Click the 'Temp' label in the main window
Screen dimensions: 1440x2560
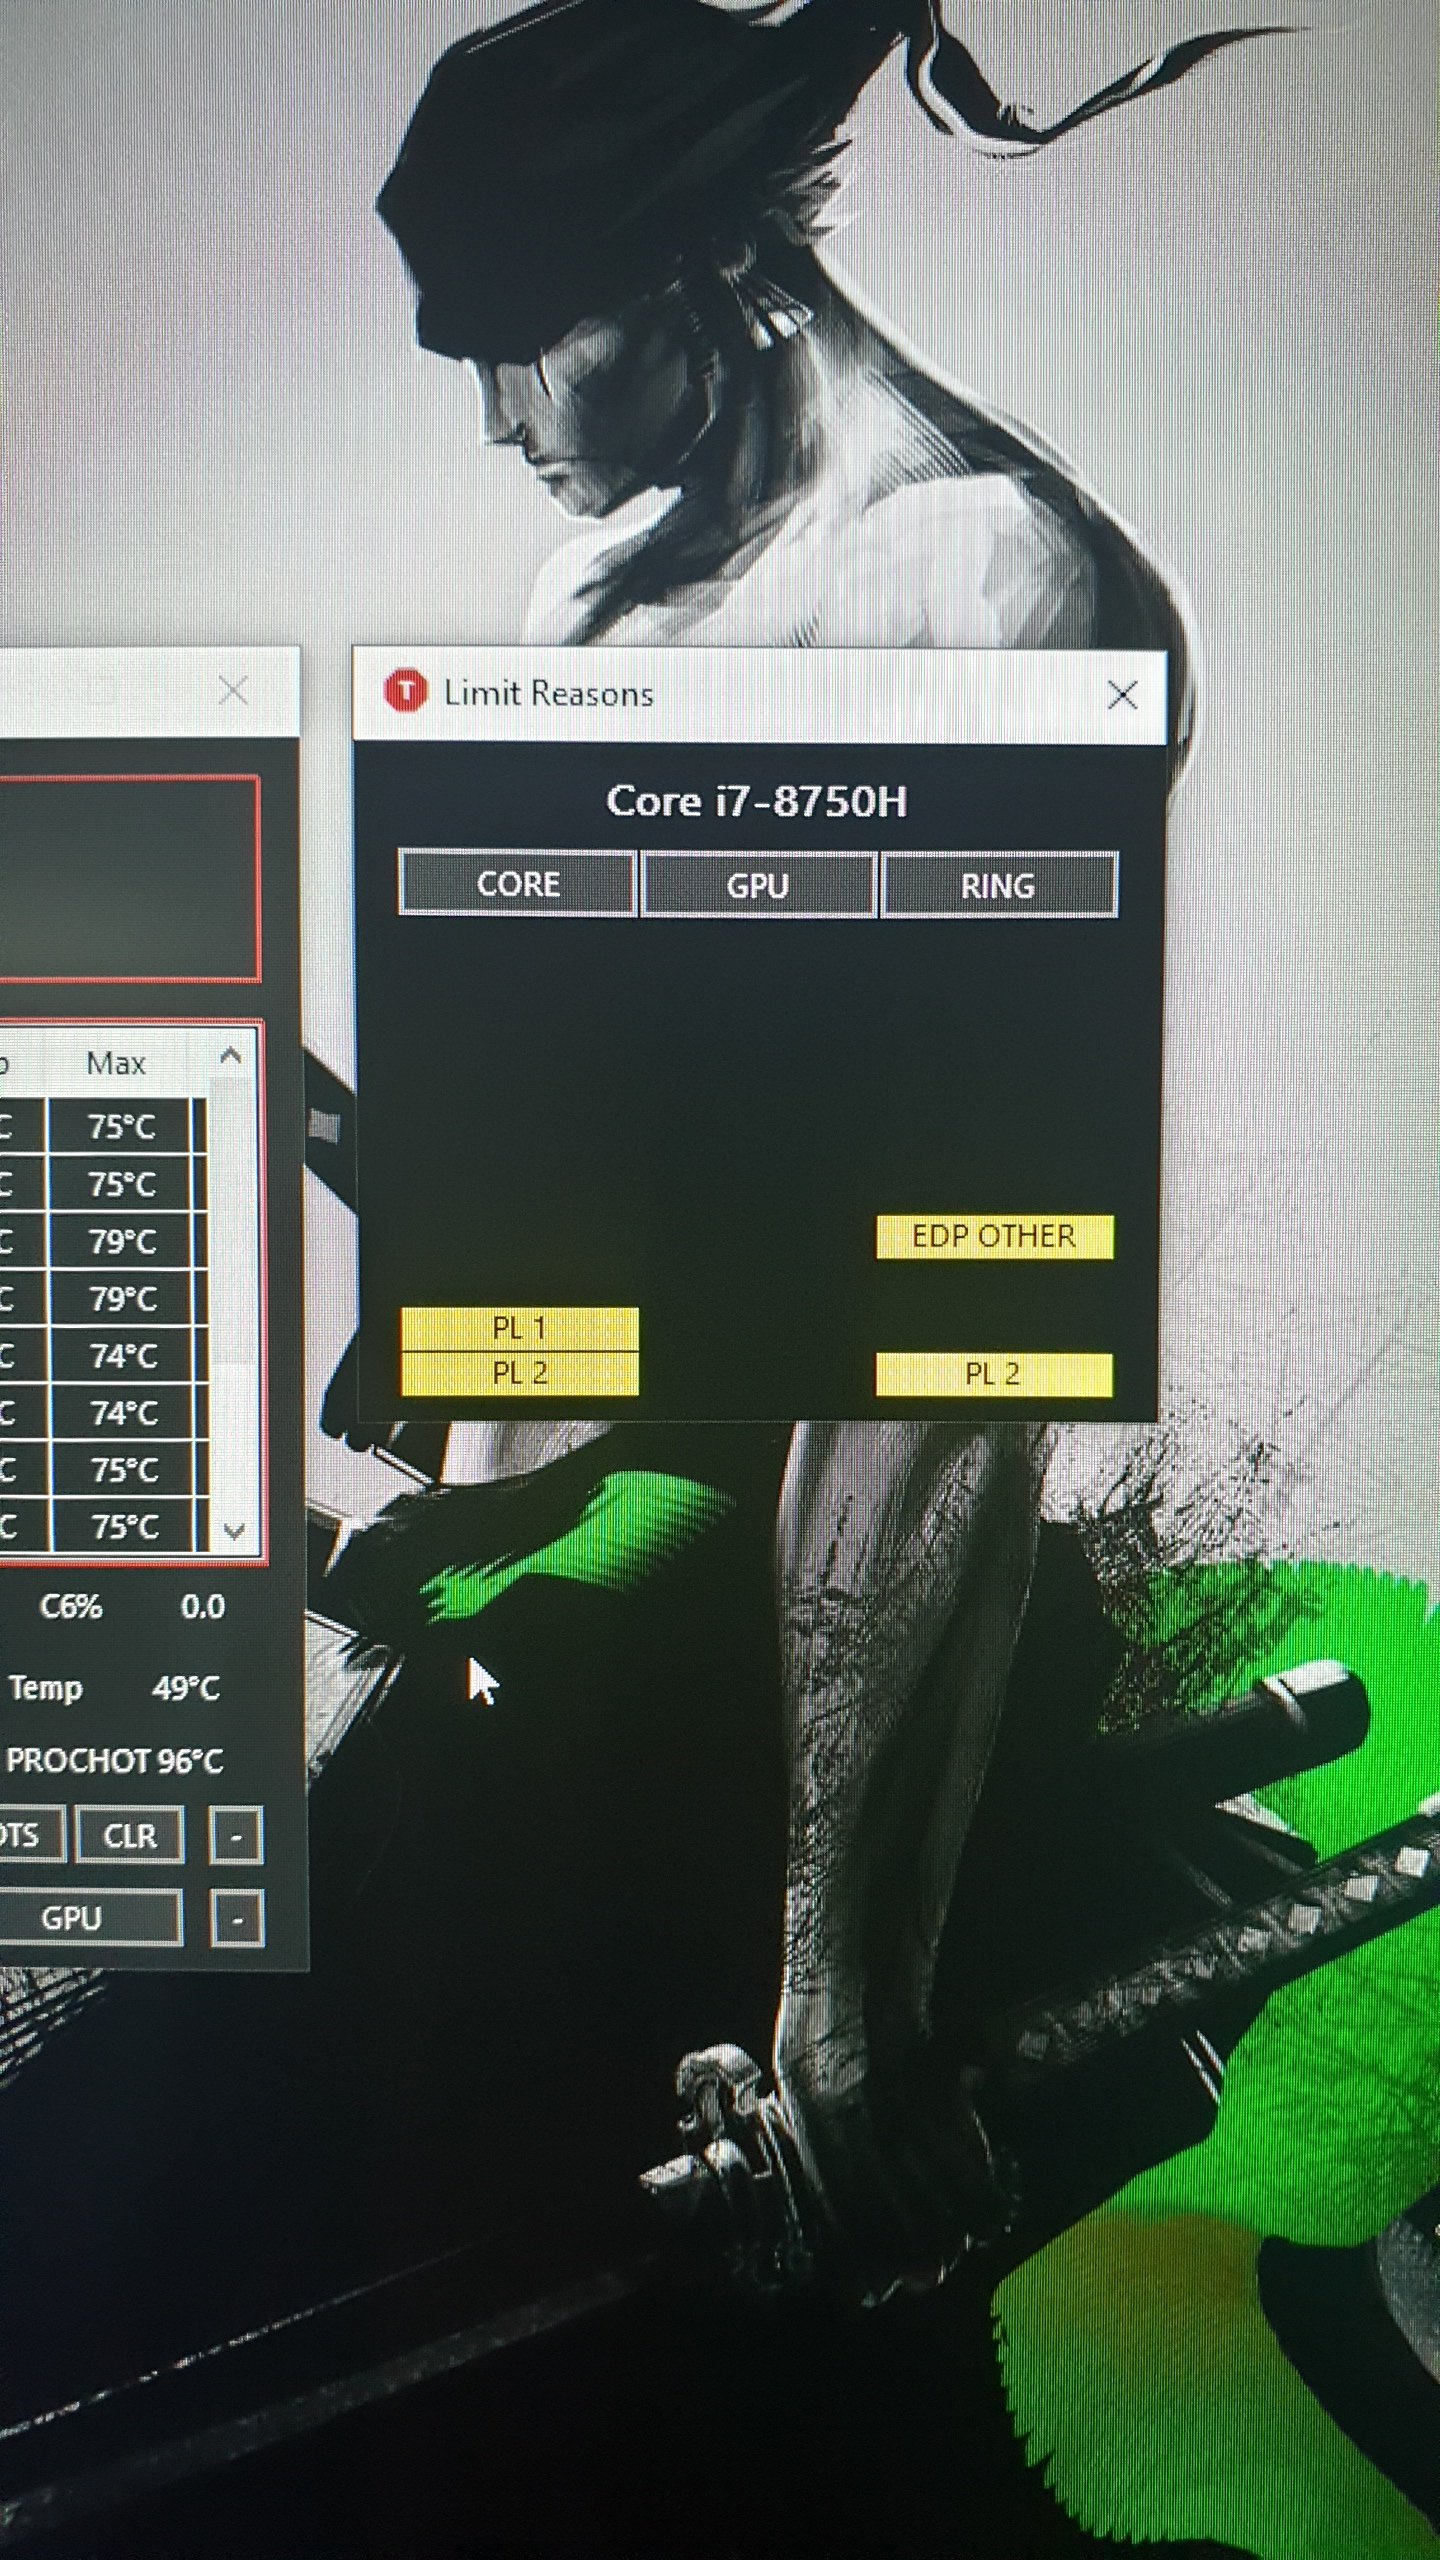(x=45, y=1689)
